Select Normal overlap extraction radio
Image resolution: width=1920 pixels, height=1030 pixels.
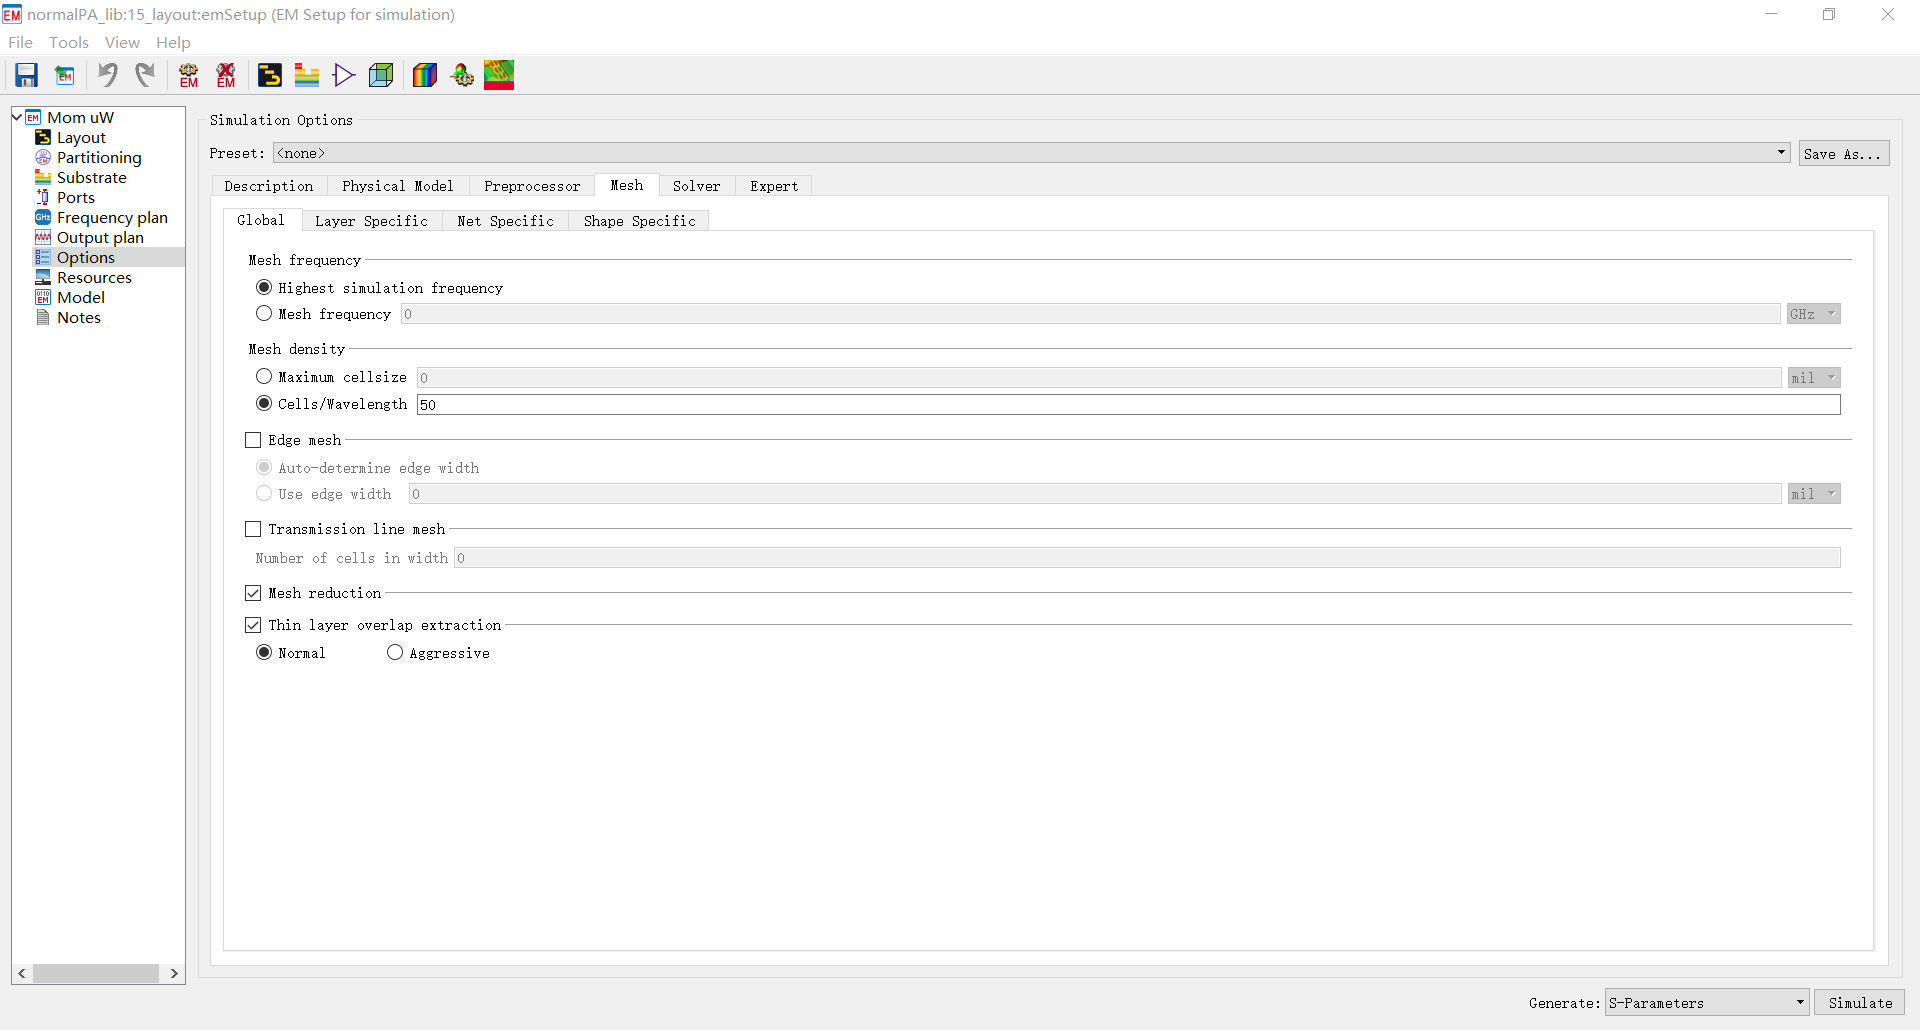264,652
